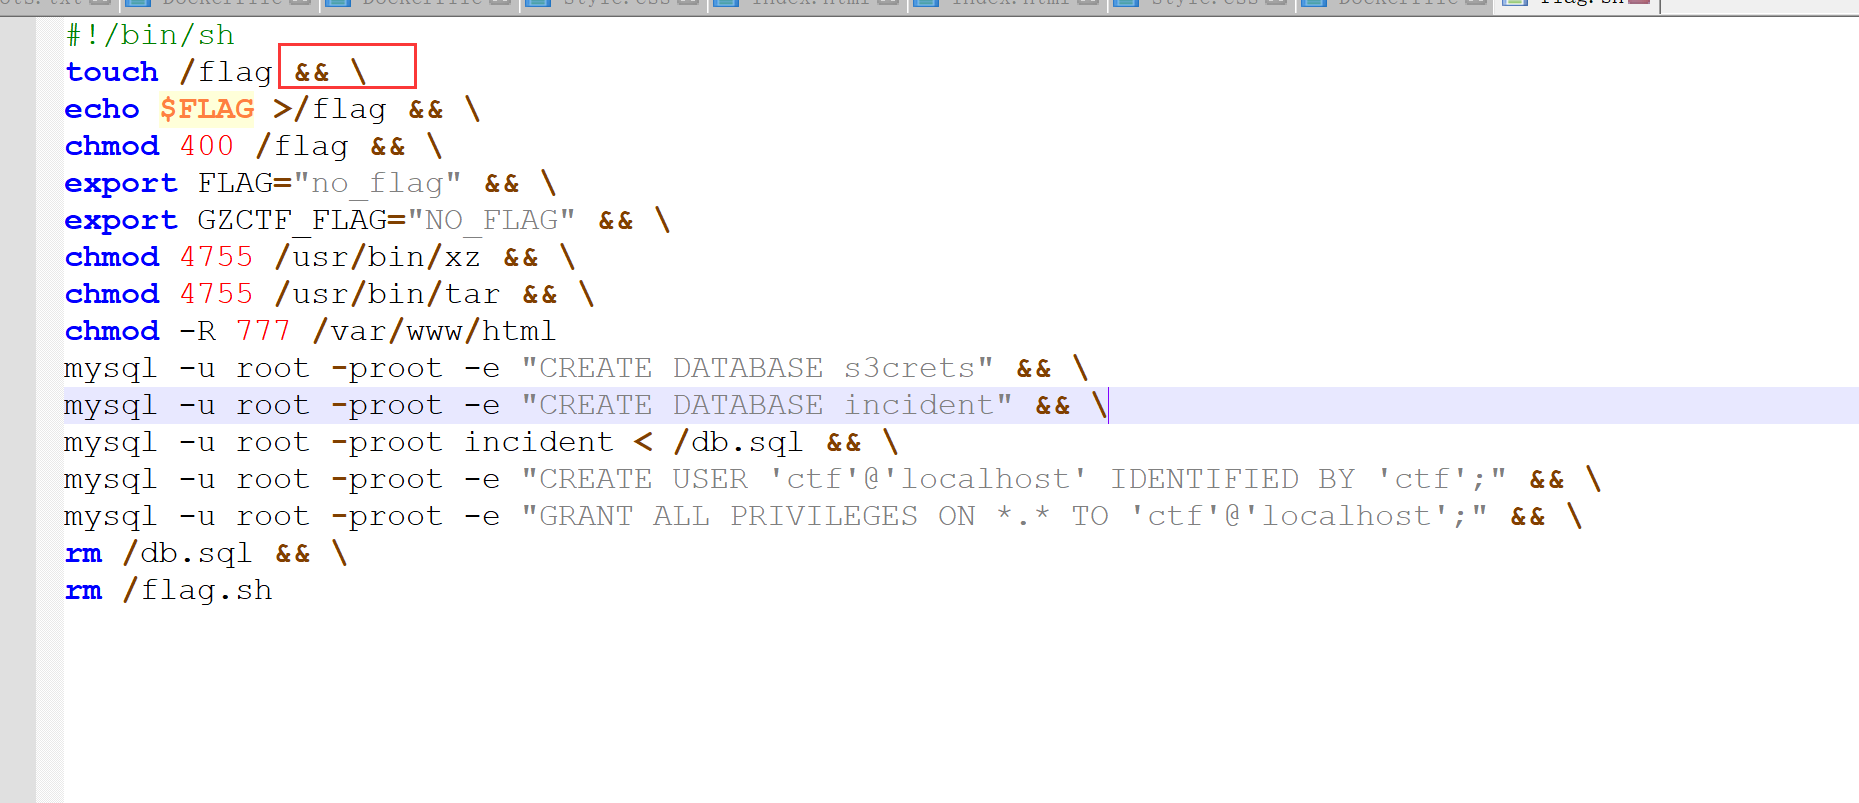
Task: Click the '<' redirect before /db.sql
Action: pos(643,442)
